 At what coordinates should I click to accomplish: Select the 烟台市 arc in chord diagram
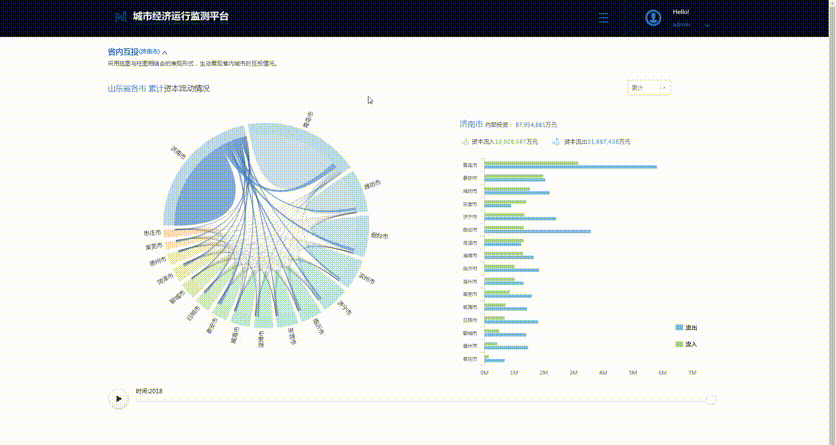coord(365,234)
